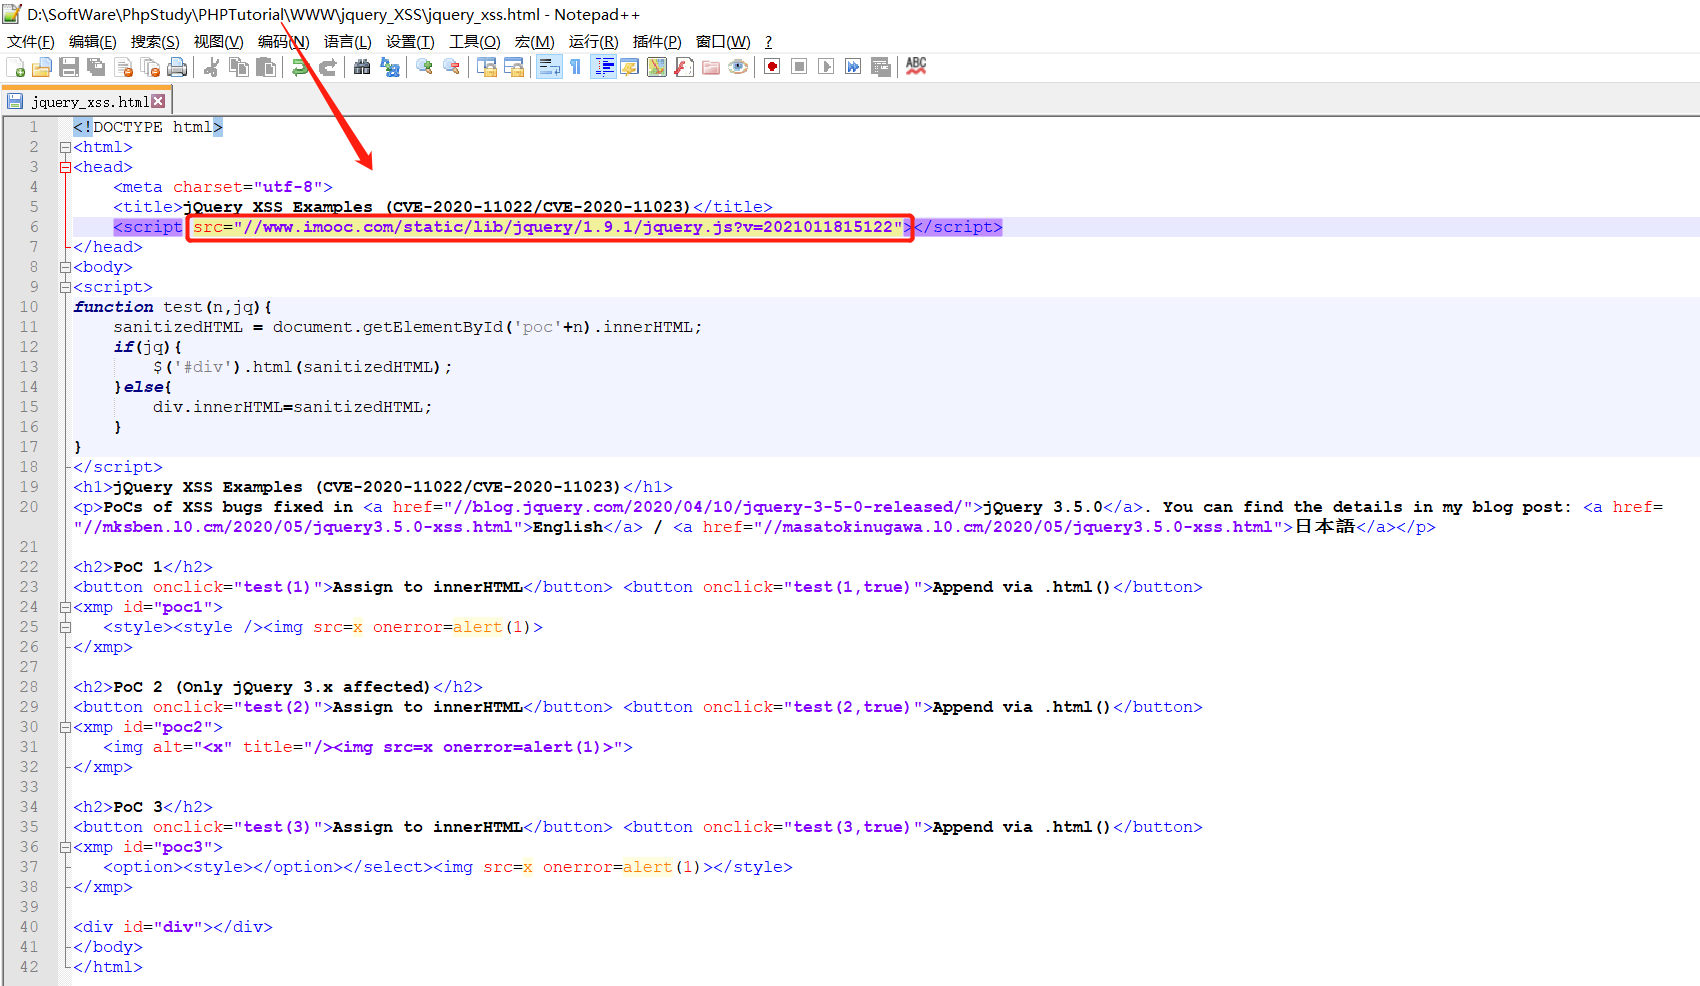
Task: Print the document via printer icon
Action: tap(178, 67)
